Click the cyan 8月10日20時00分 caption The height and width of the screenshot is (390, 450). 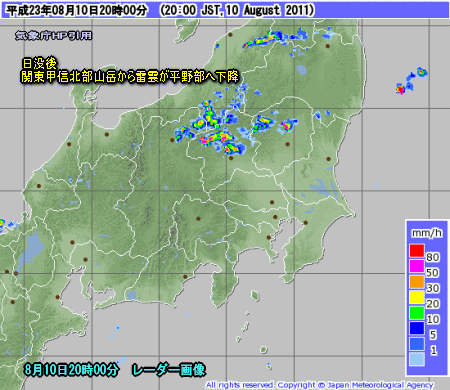[71, 370]
